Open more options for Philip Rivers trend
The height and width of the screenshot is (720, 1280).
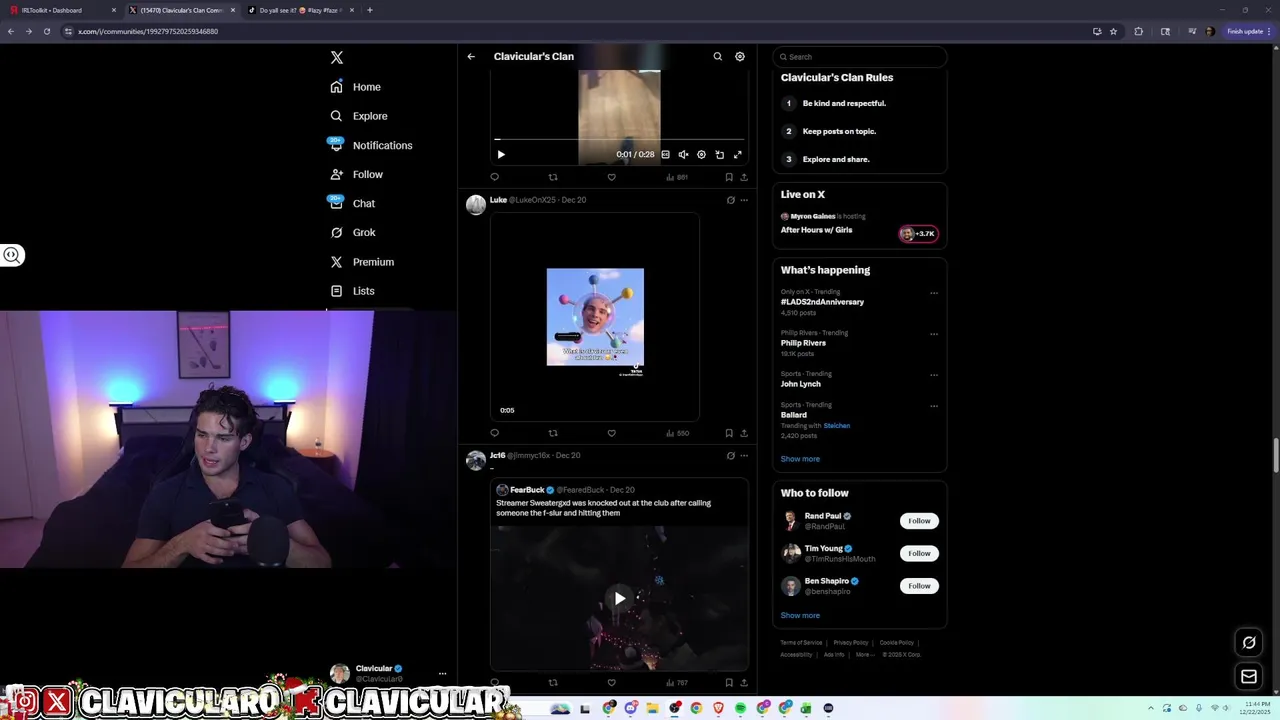click(934, 334)
